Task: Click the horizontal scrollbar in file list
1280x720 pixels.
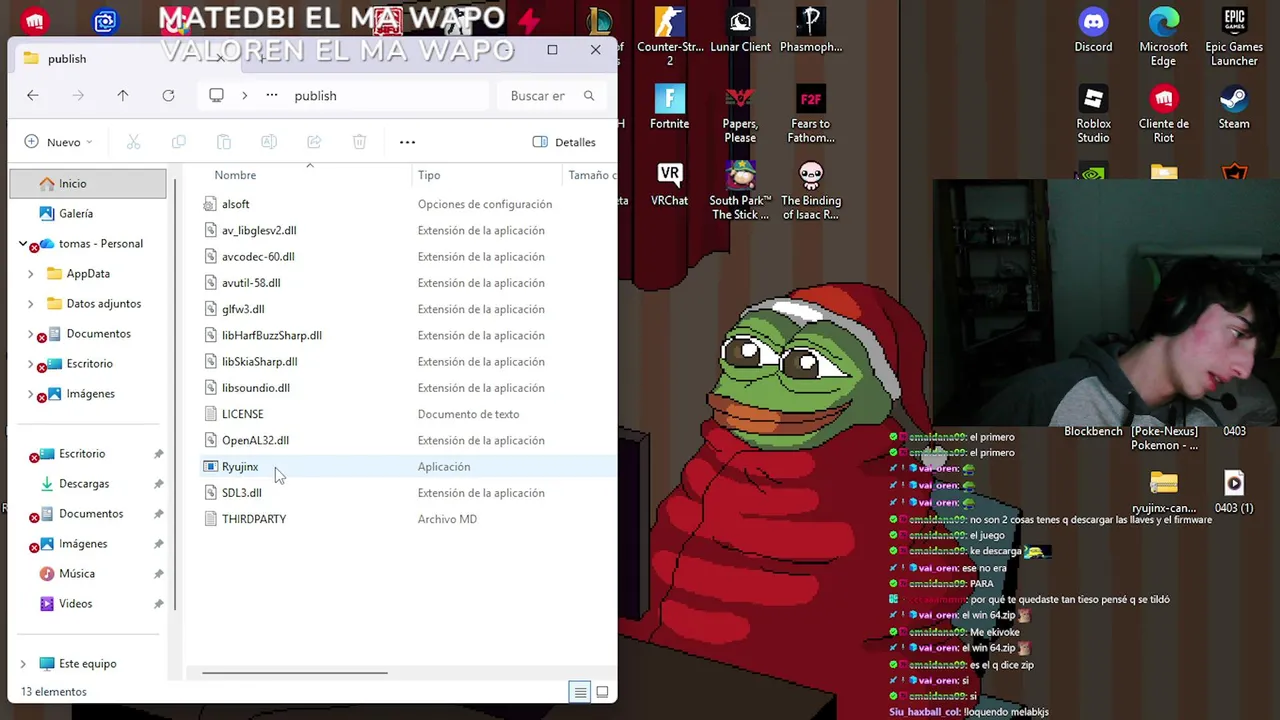Action: pos(294,673)
